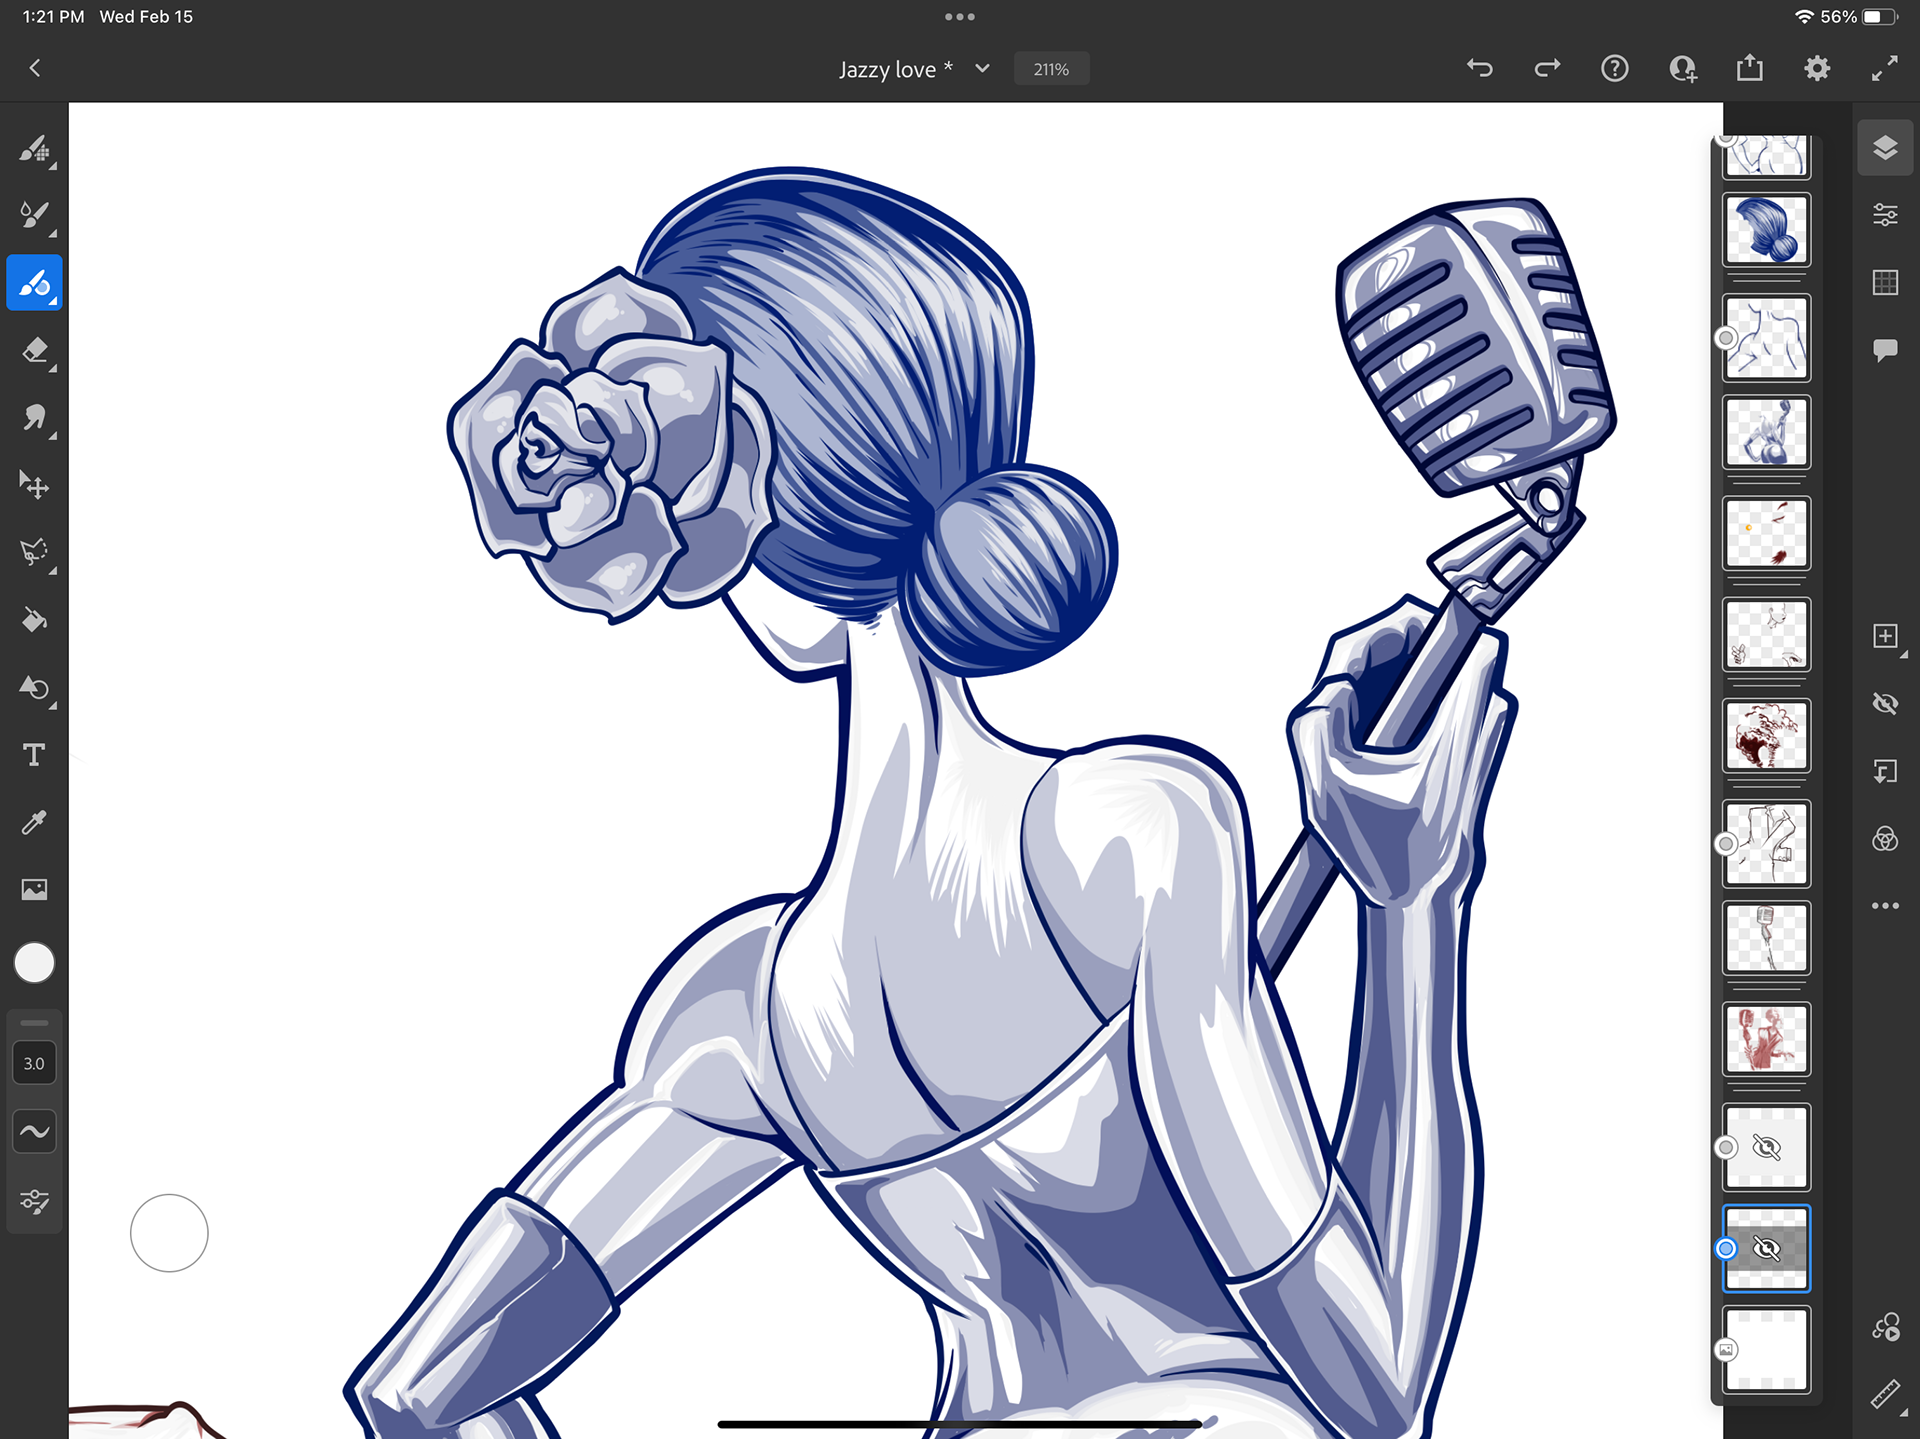Go back with the left arrow
Screen dimensions: 1920x1439
click(35, 68)
